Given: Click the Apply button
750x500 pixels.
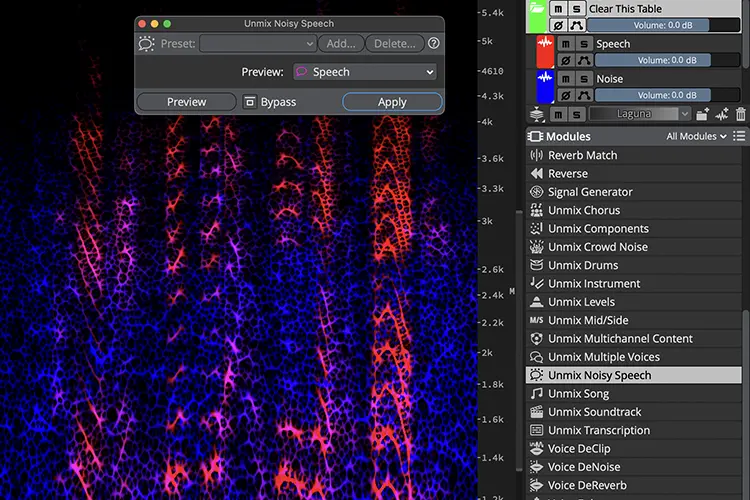Looking at the screenshot, I should tap(392, 102).
